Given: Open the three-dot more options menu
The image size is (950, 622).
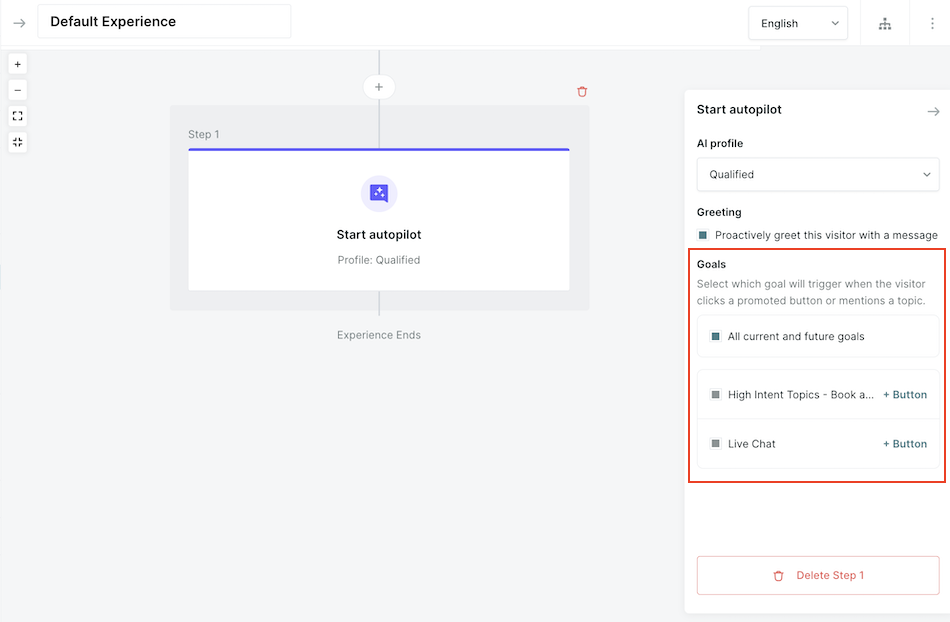Looking at the screenshot, I should click(x=932, y=24).
